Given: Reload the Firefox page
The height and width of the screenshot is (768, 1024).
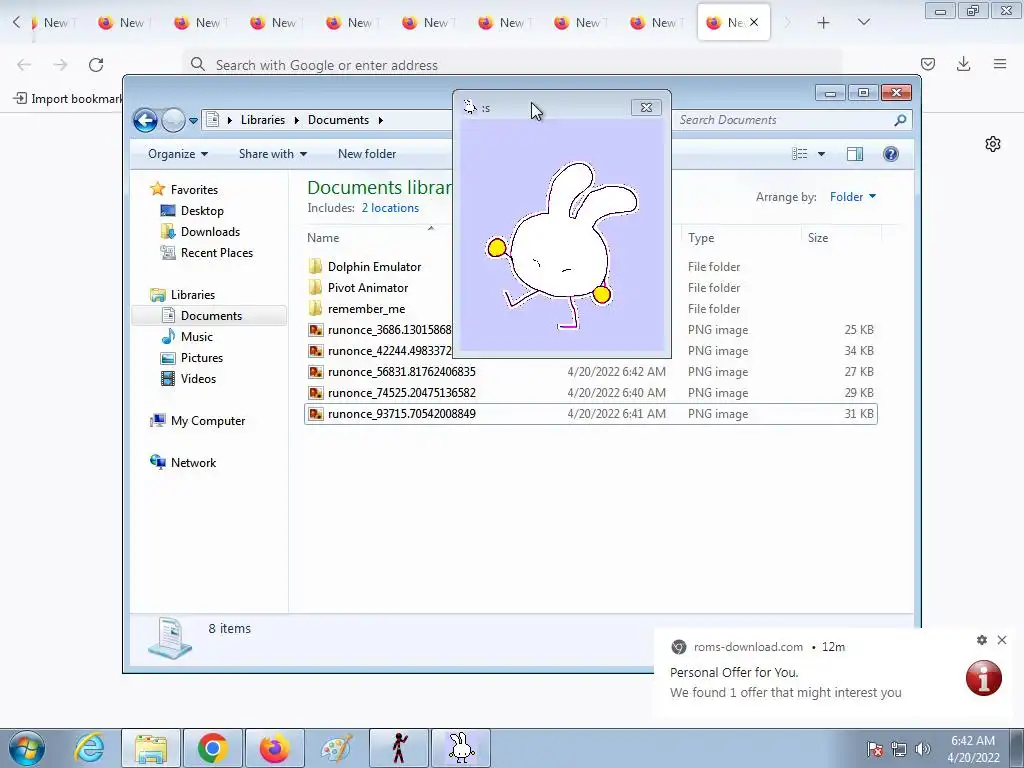Looking at the screenshot, I should [96, 65].
